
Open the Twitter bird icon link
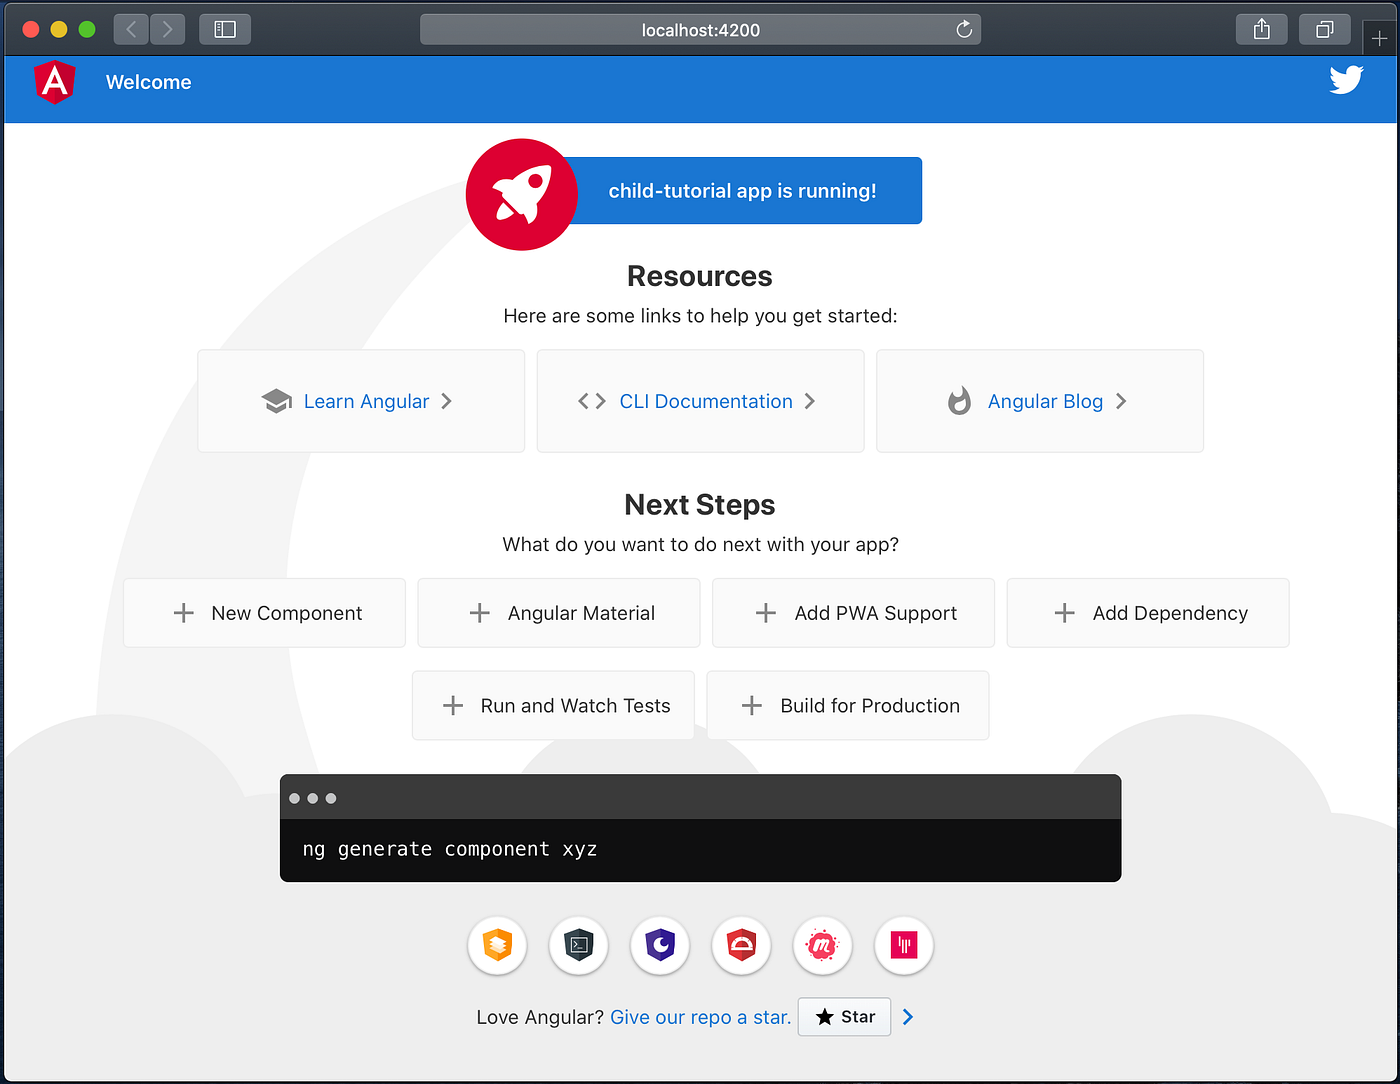click(x=1346, y=79)
